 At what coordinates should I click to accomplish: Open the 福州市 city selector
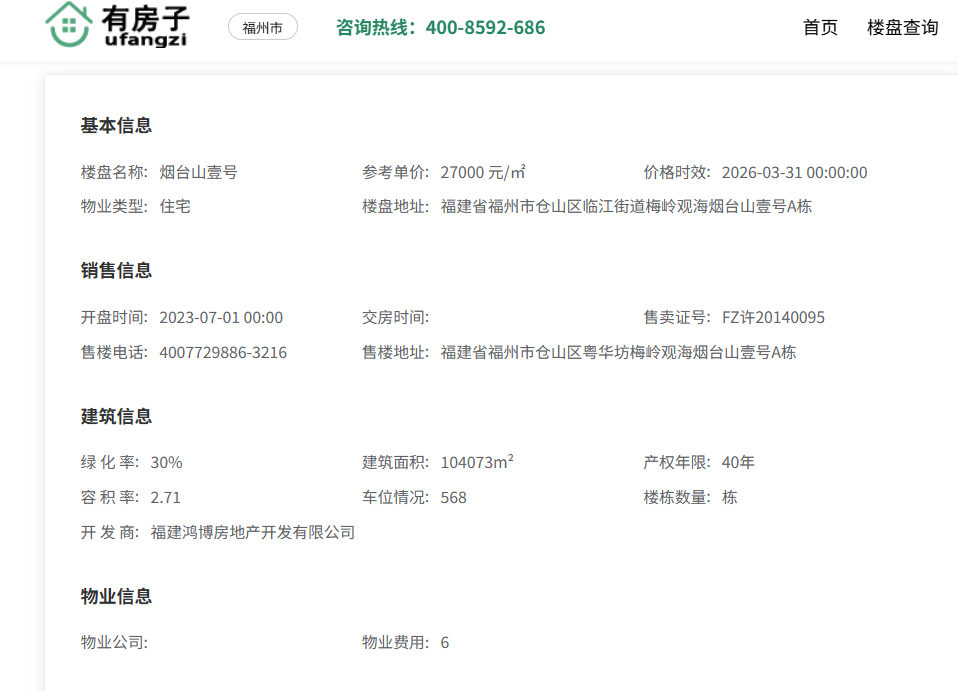[x=262, y=28]
